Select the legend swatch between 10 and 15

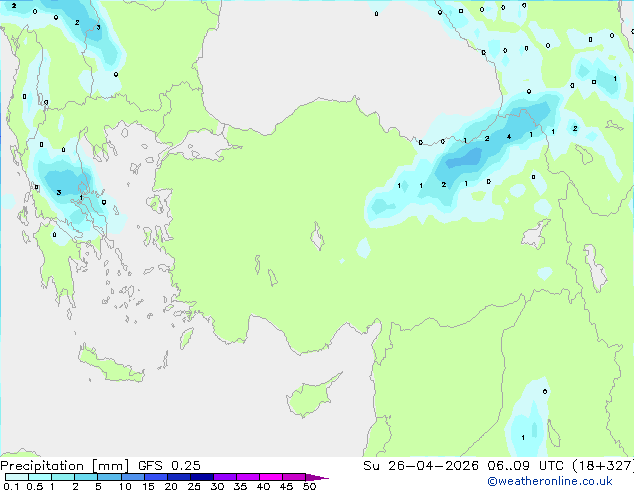coord(132,477)
